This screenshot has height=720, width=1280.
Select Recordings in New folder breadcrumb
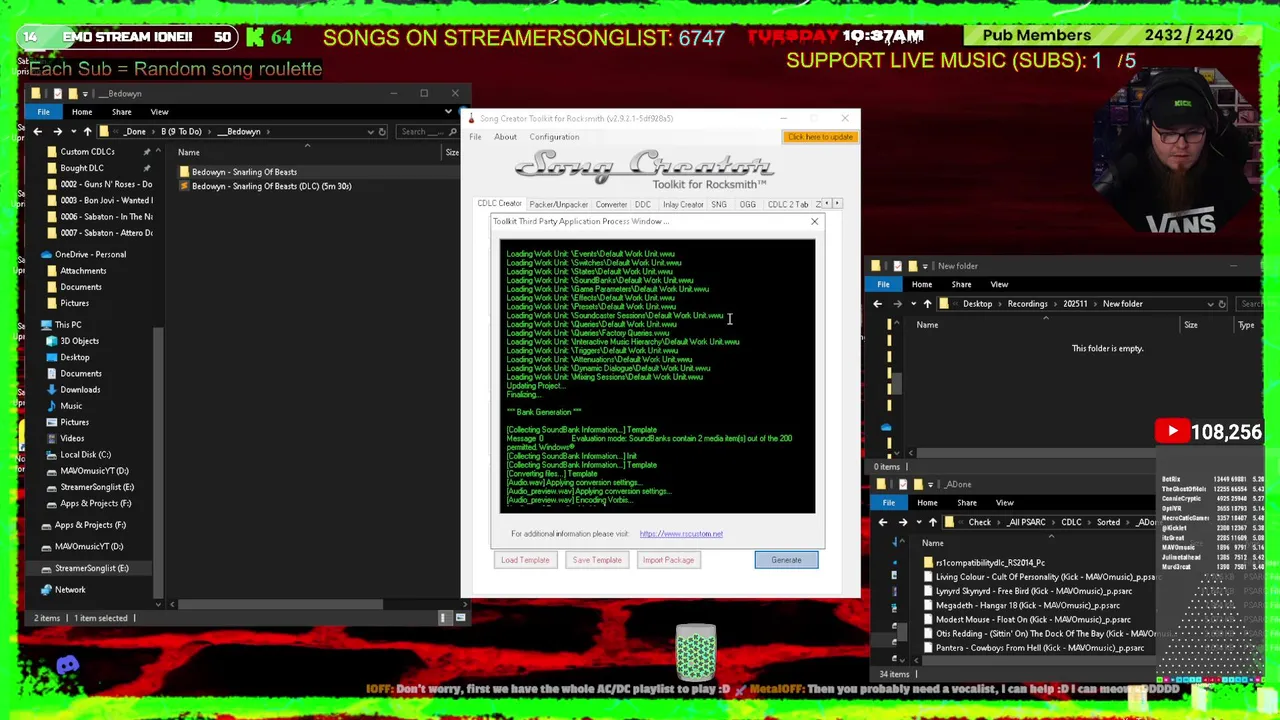click(1027, 304)
